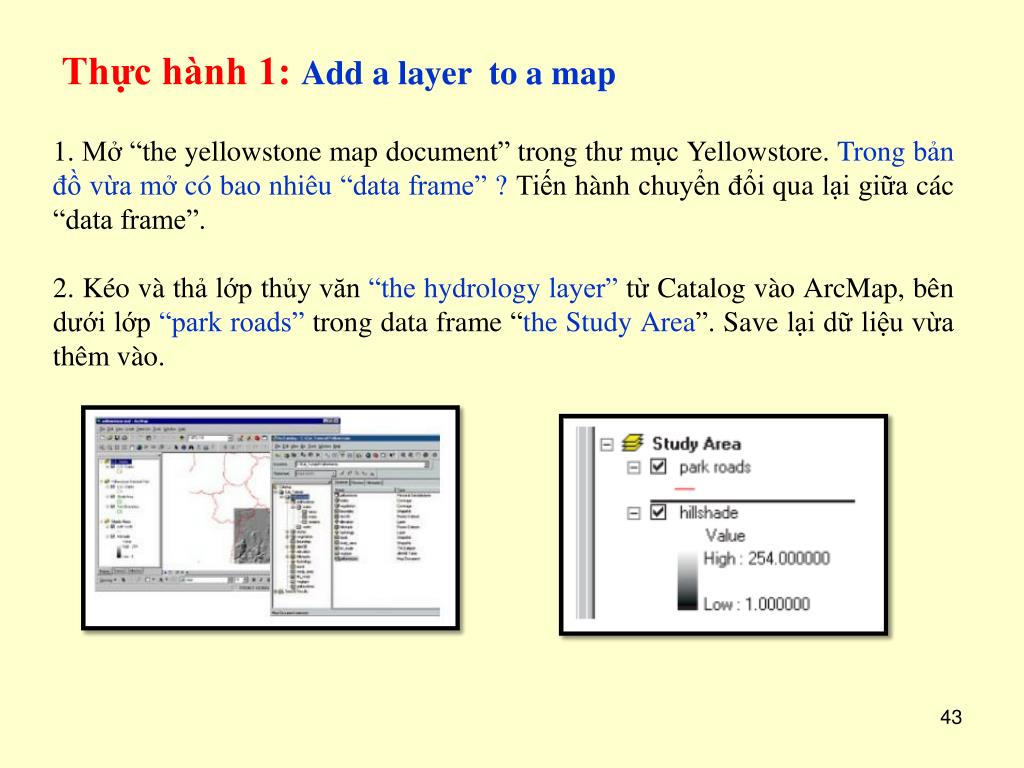Collapse the hillshade layer legend

point(633,513)
